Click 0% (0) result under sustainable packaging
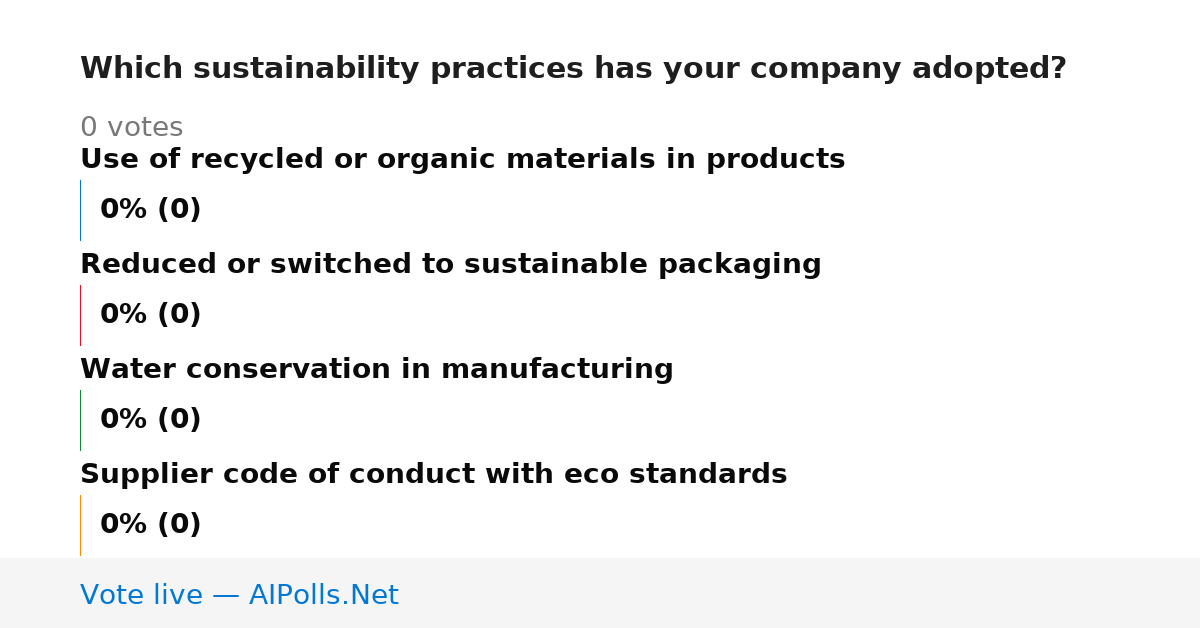 tap(150, 315)
